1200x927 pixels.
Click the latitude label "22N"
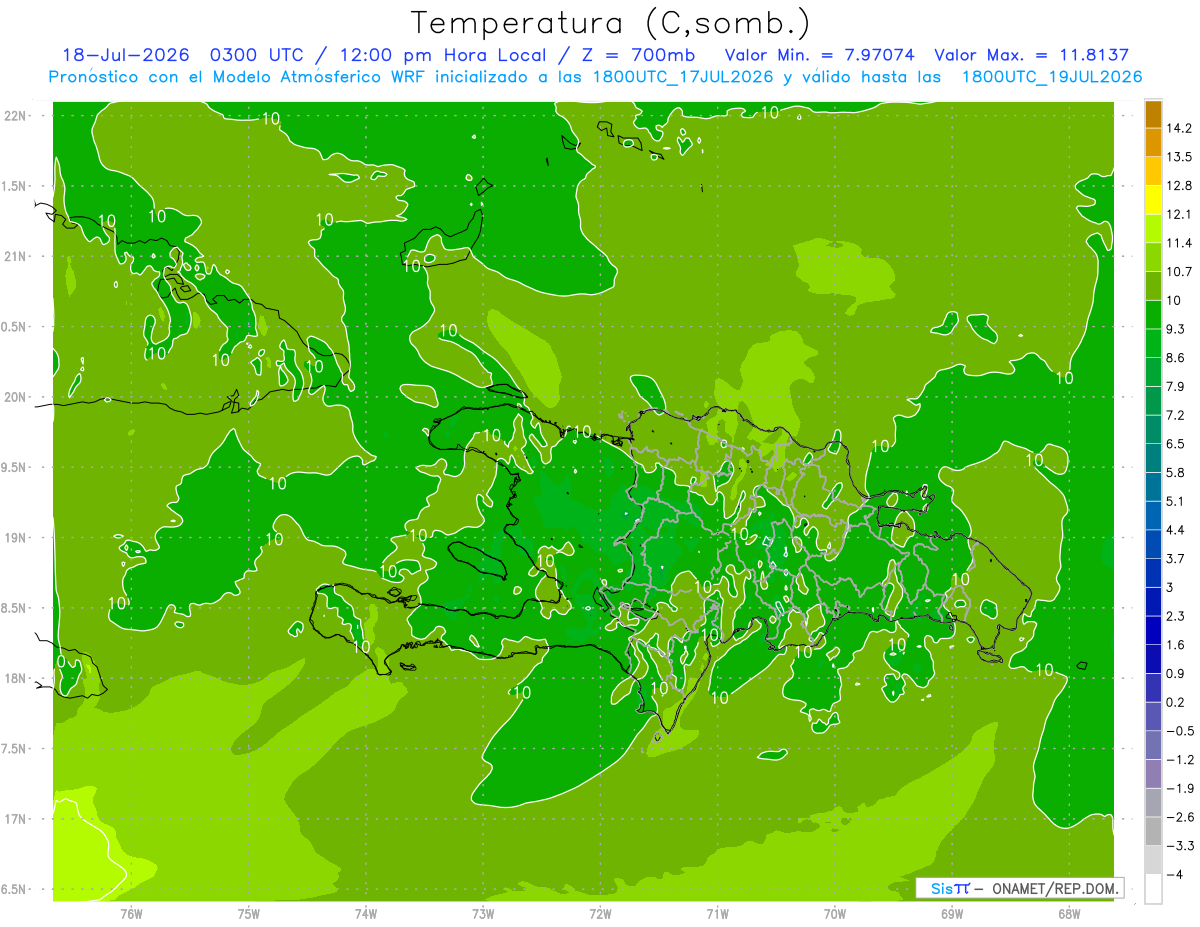(x=14, y=116)
